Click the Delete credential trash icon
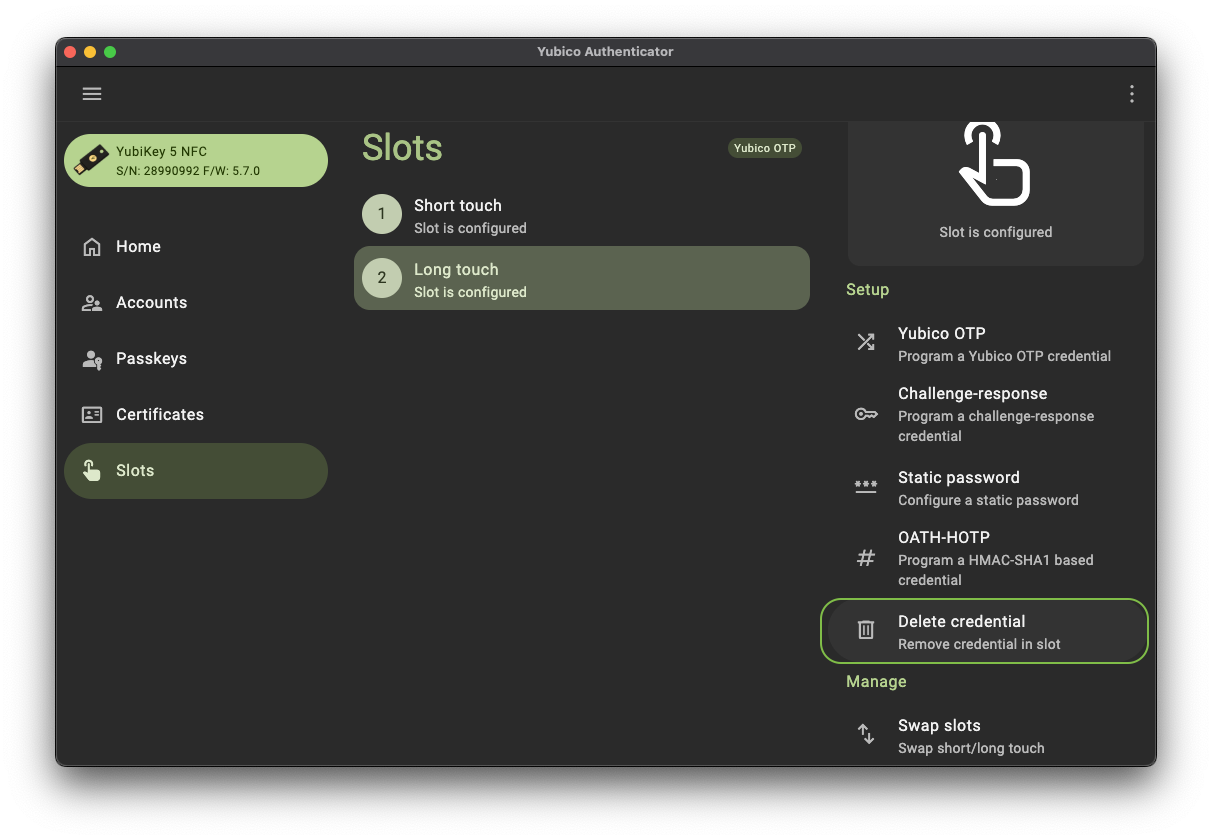 866,630
